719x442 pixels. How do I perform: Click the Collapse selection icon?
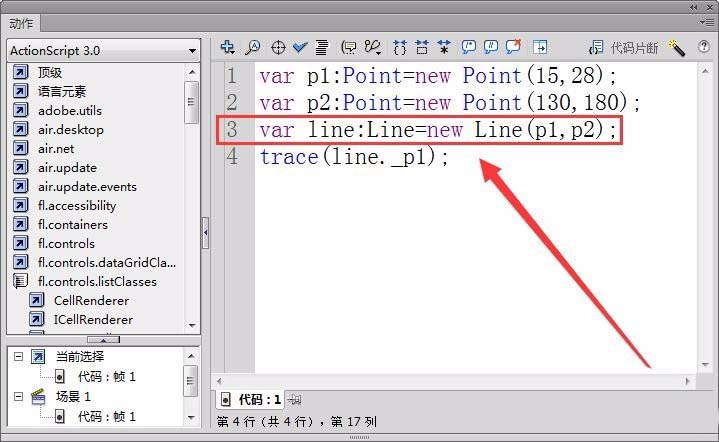(x=421, y=47)
